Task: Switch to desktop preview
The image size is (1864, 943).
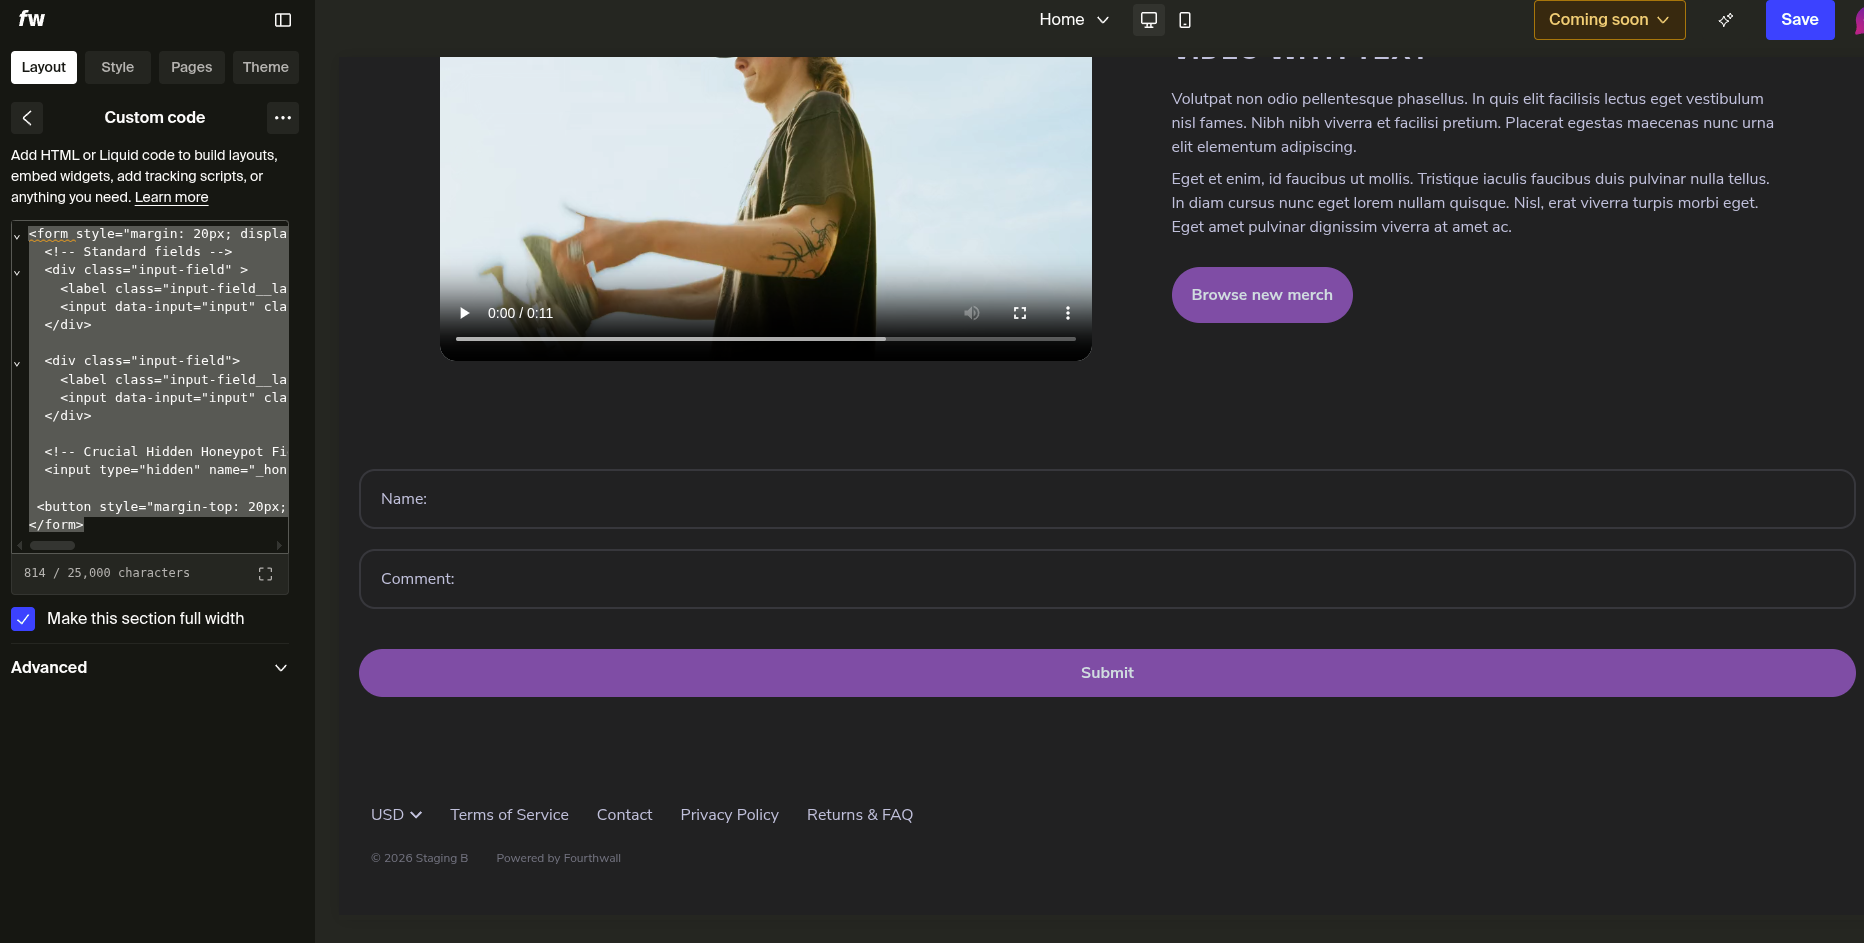Action: (1149, 20)
